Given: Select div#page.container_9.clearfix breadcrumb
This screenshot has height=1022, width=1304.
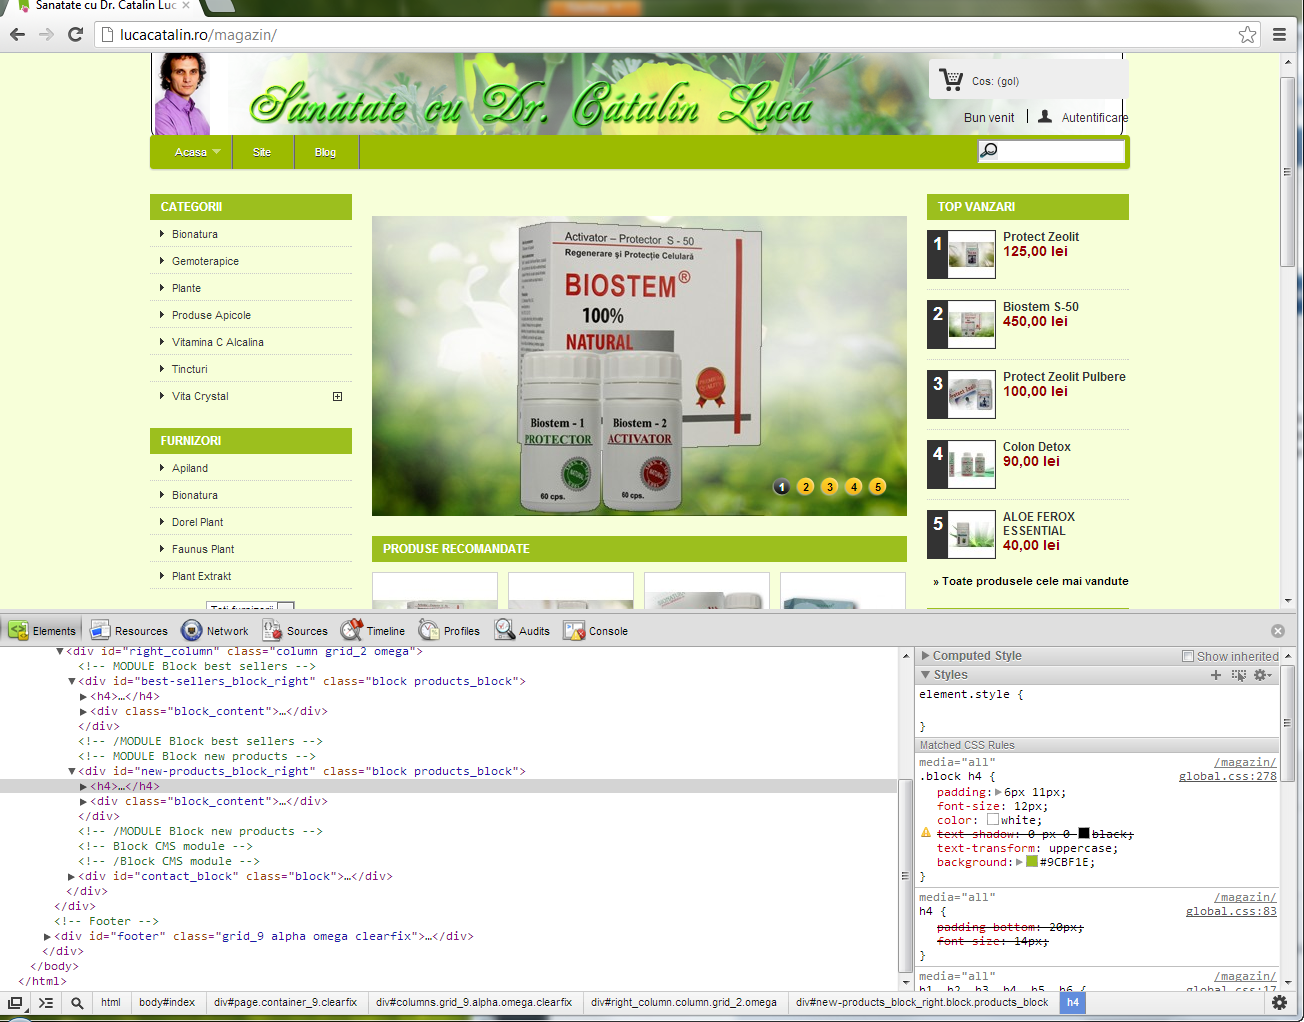Looking at the screenshot, I should coord(285,1002).
